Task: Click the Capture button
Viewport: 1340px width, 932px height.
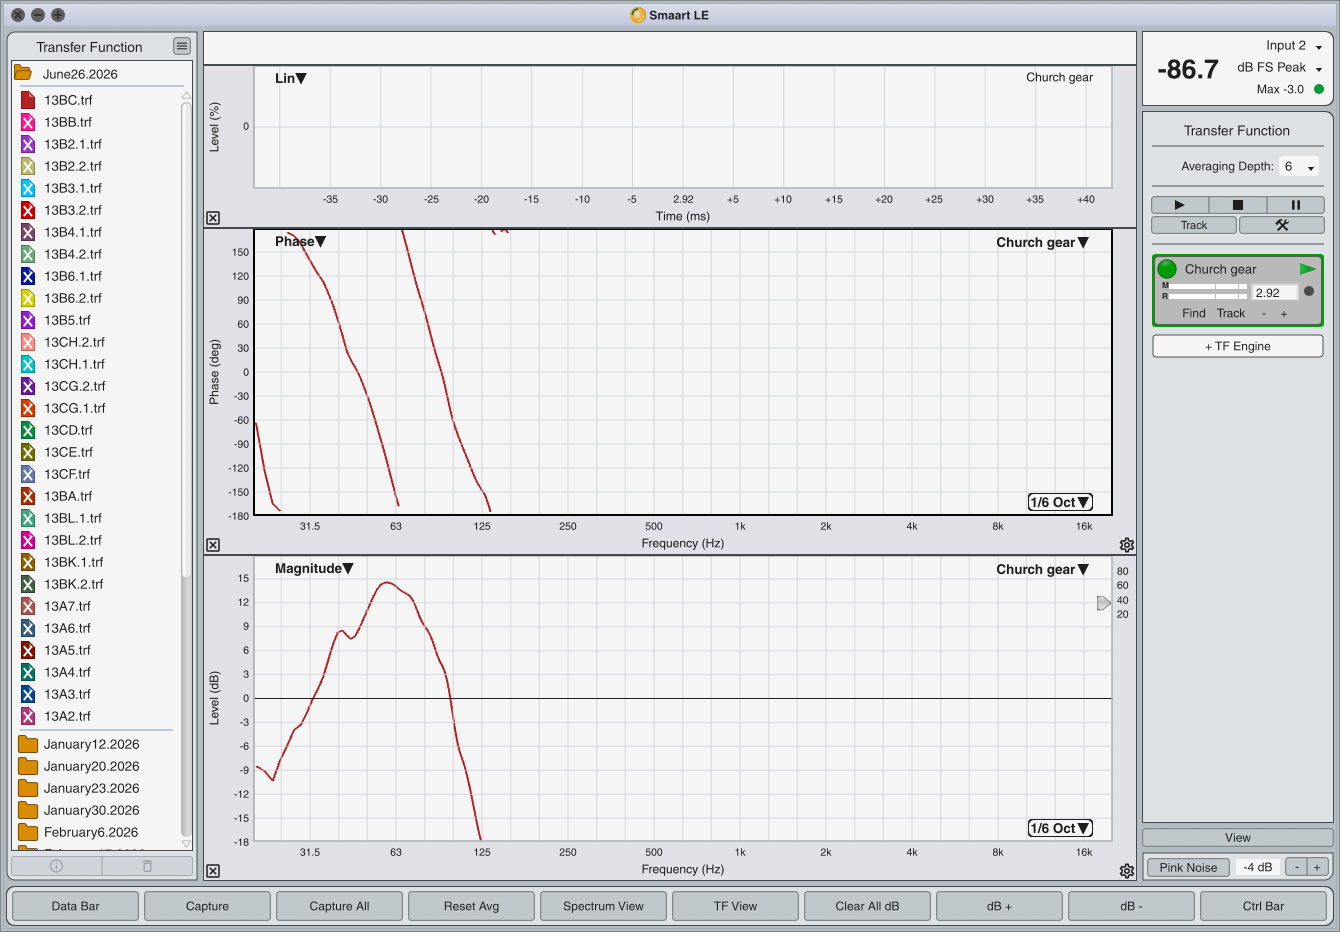Action: pyautogui.click(x=207, y=906)
